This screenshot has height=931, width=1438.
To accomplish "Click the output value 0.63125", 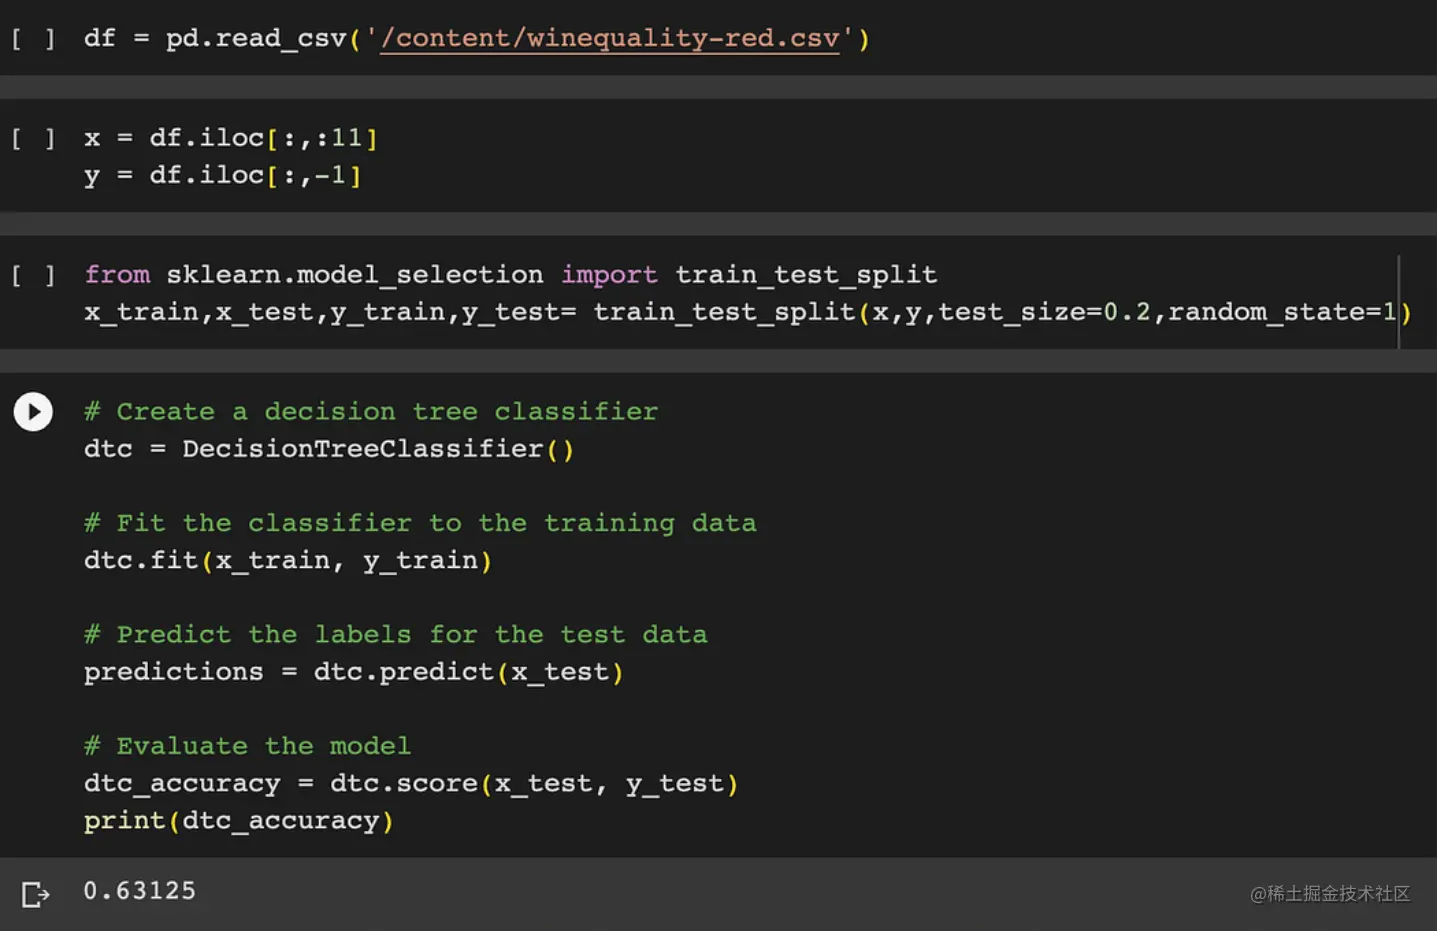I will coord(140,890).
